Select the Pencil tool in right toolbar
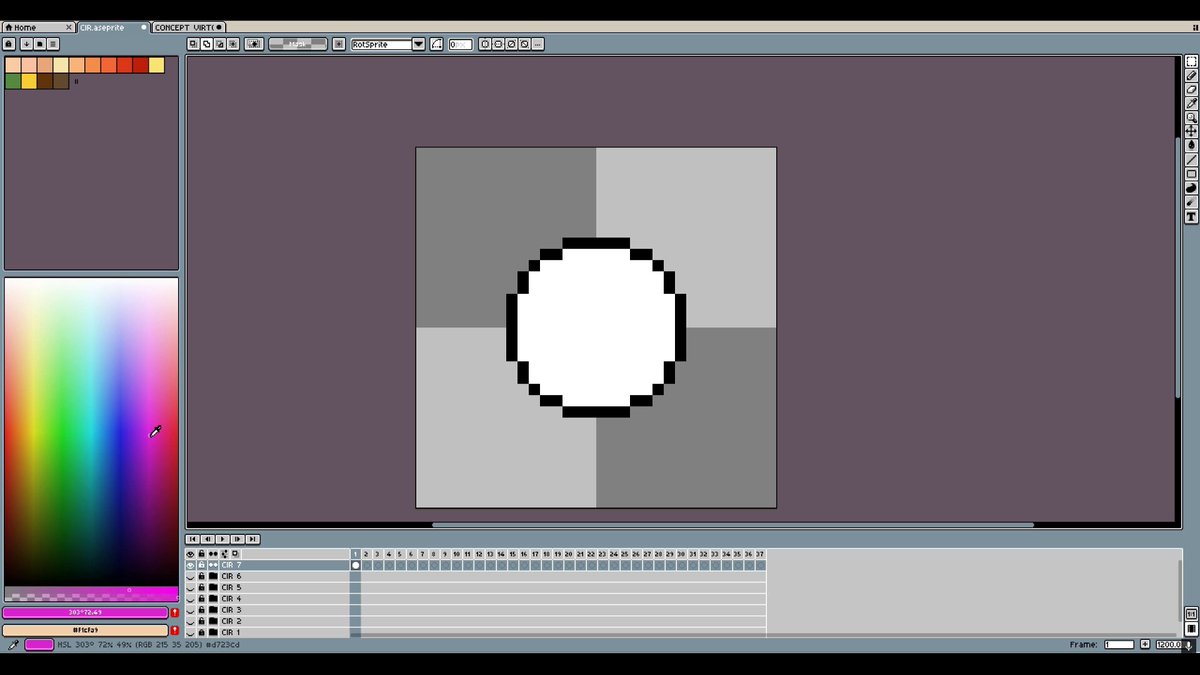Image resolution: width=1200 pixels, height=675 pixels. click(x=1191, y=76)
